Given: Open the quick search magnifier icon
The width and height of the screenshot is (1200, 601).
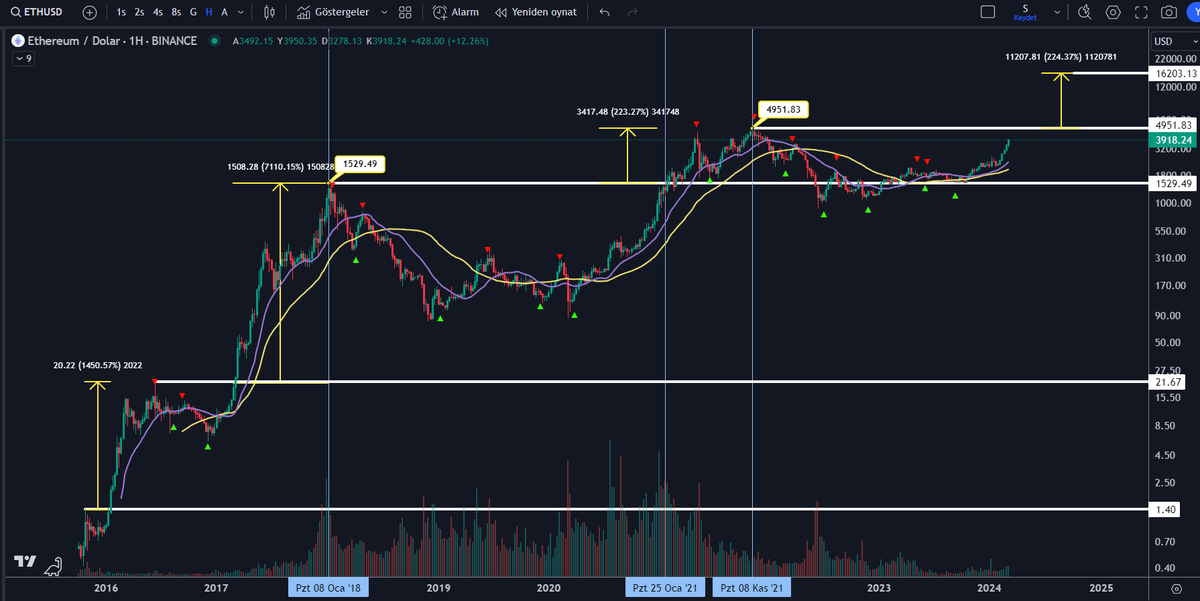Looking at the screenshot, I should pos(1085,12).
